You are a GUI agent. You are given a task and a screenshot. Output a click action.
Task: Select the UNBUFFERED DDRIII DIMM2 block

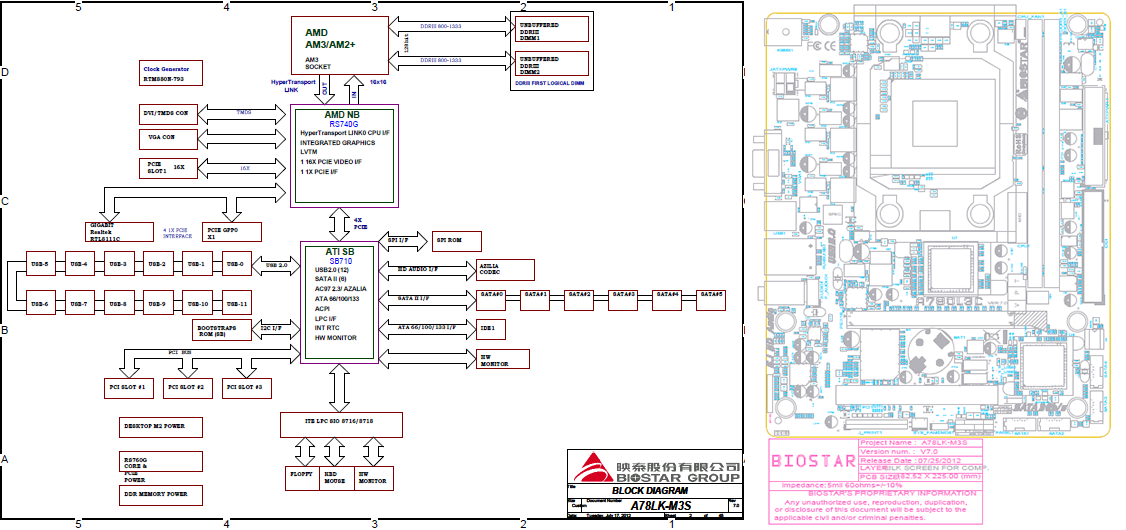(x=552, y=63)
